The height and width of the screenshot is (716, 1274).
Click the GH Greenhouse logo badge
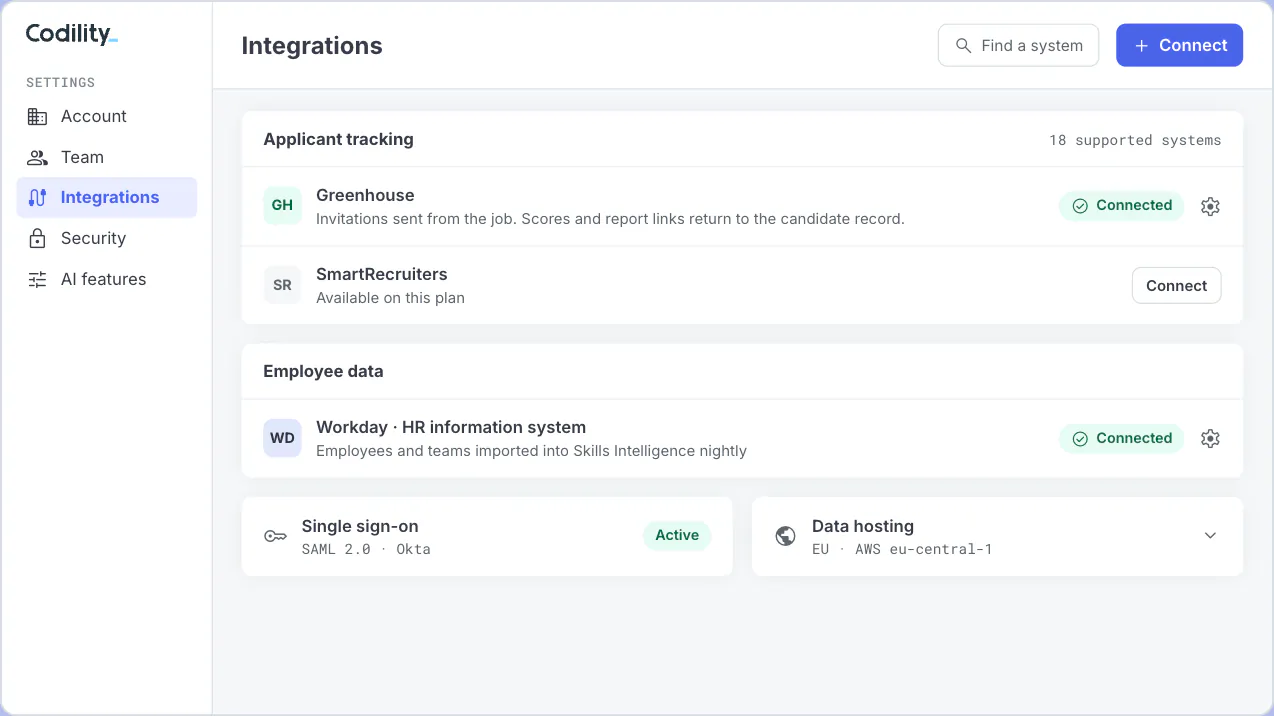[x=282, y=205]
